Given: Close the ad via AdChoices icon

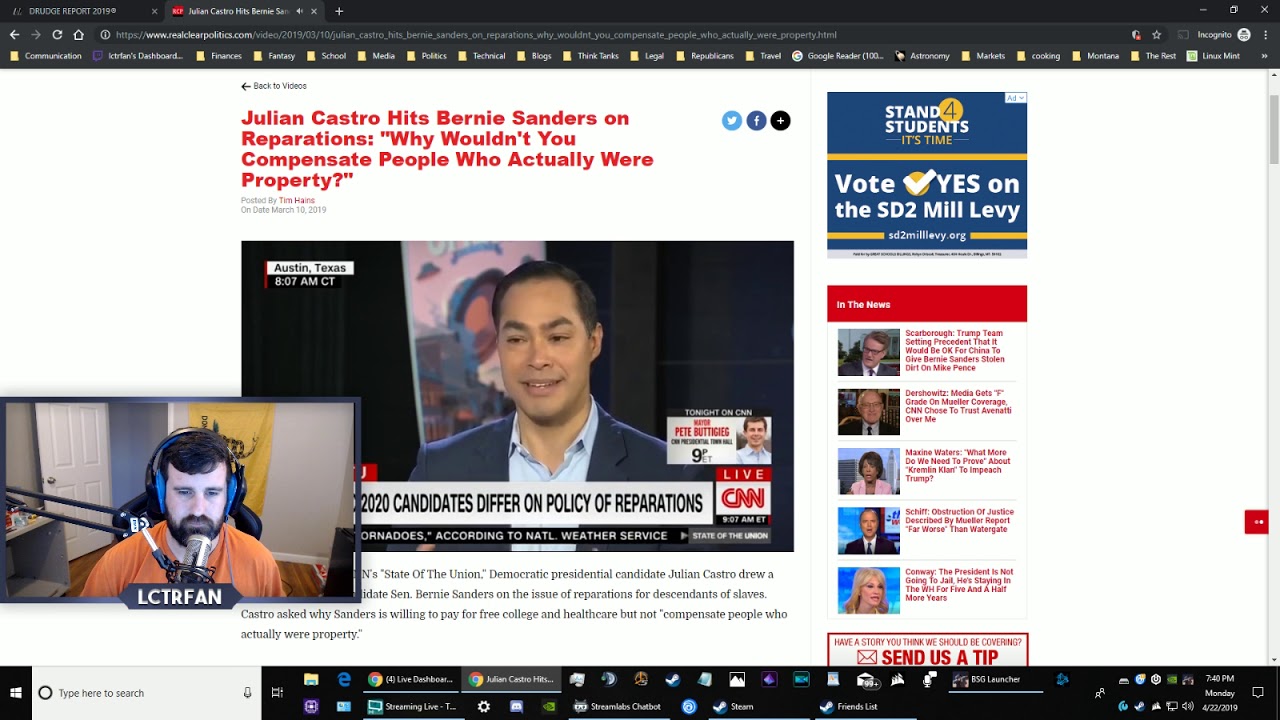Looking at the screenshot, I should [1016, 98].
